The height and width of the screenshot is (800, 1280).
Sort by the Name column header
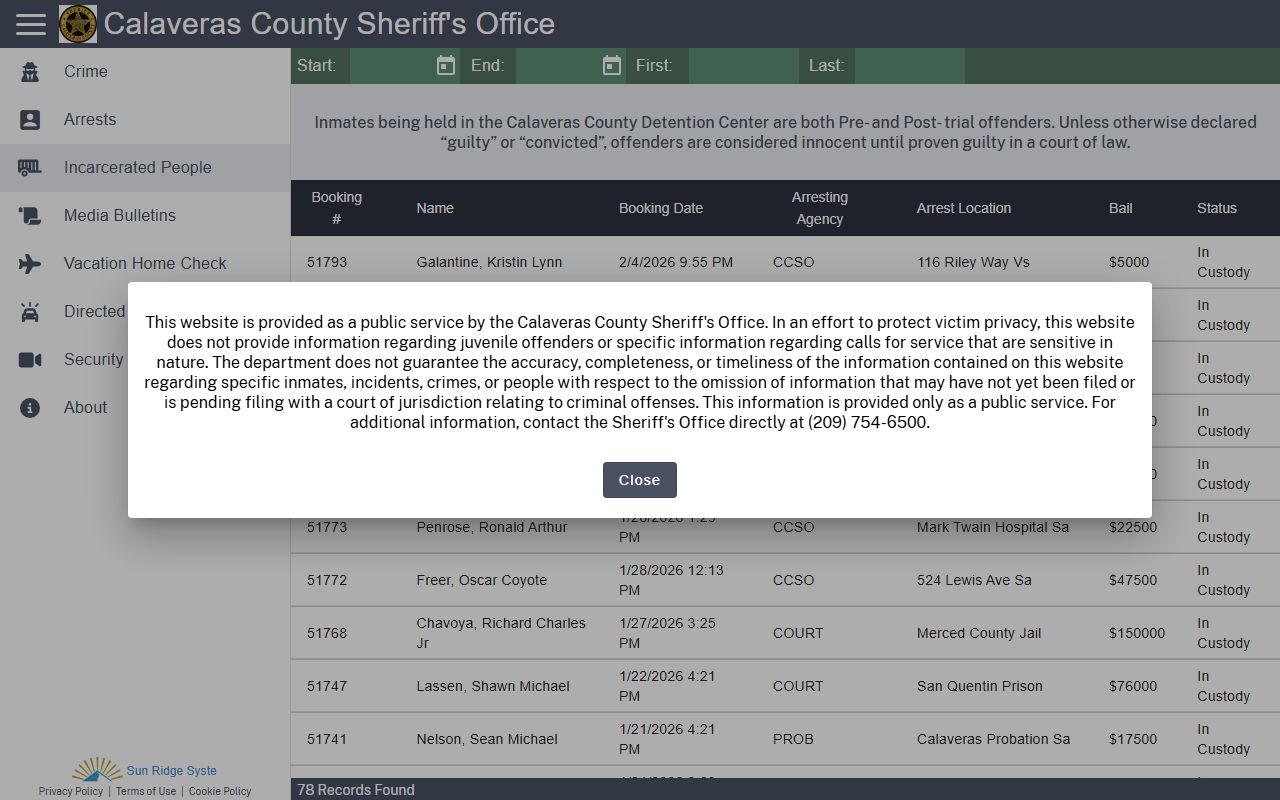[435, 208]
